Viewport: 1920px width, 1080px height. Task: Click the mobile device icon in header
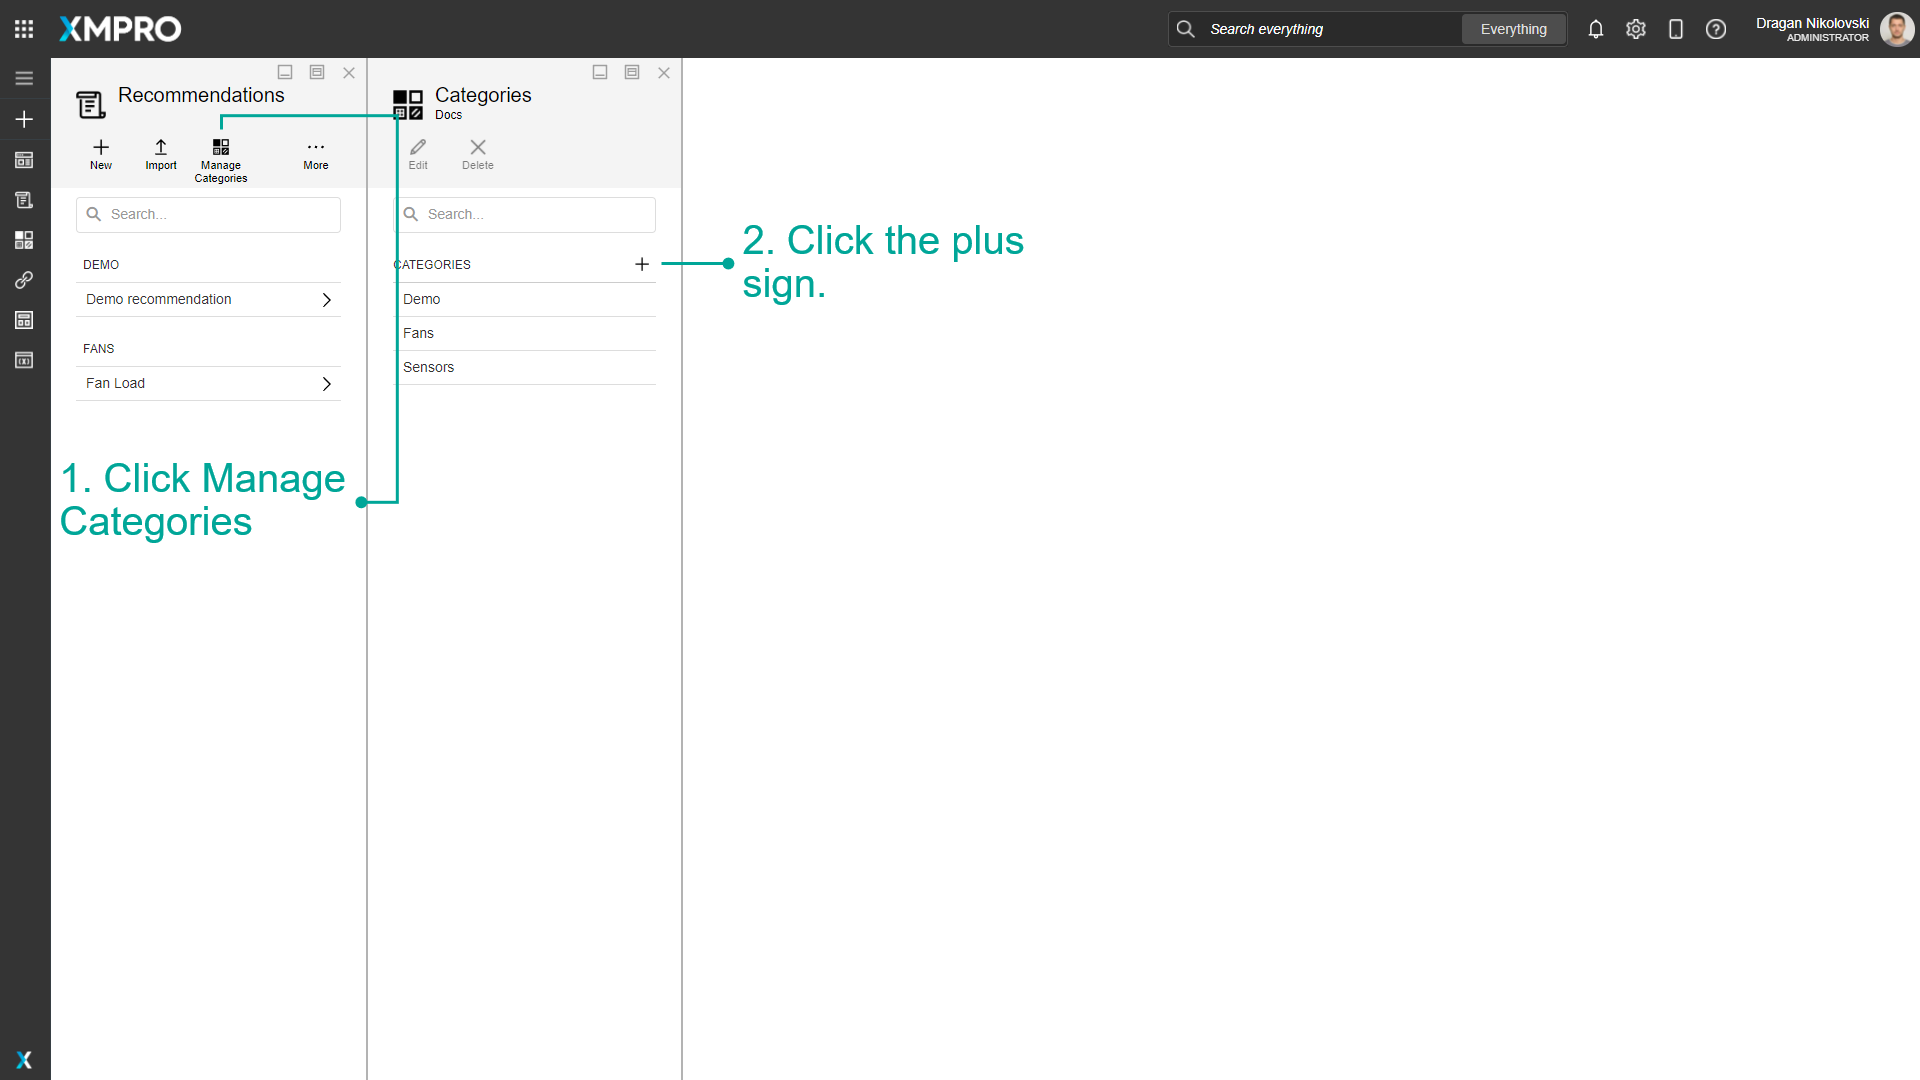coord(1676,29)
